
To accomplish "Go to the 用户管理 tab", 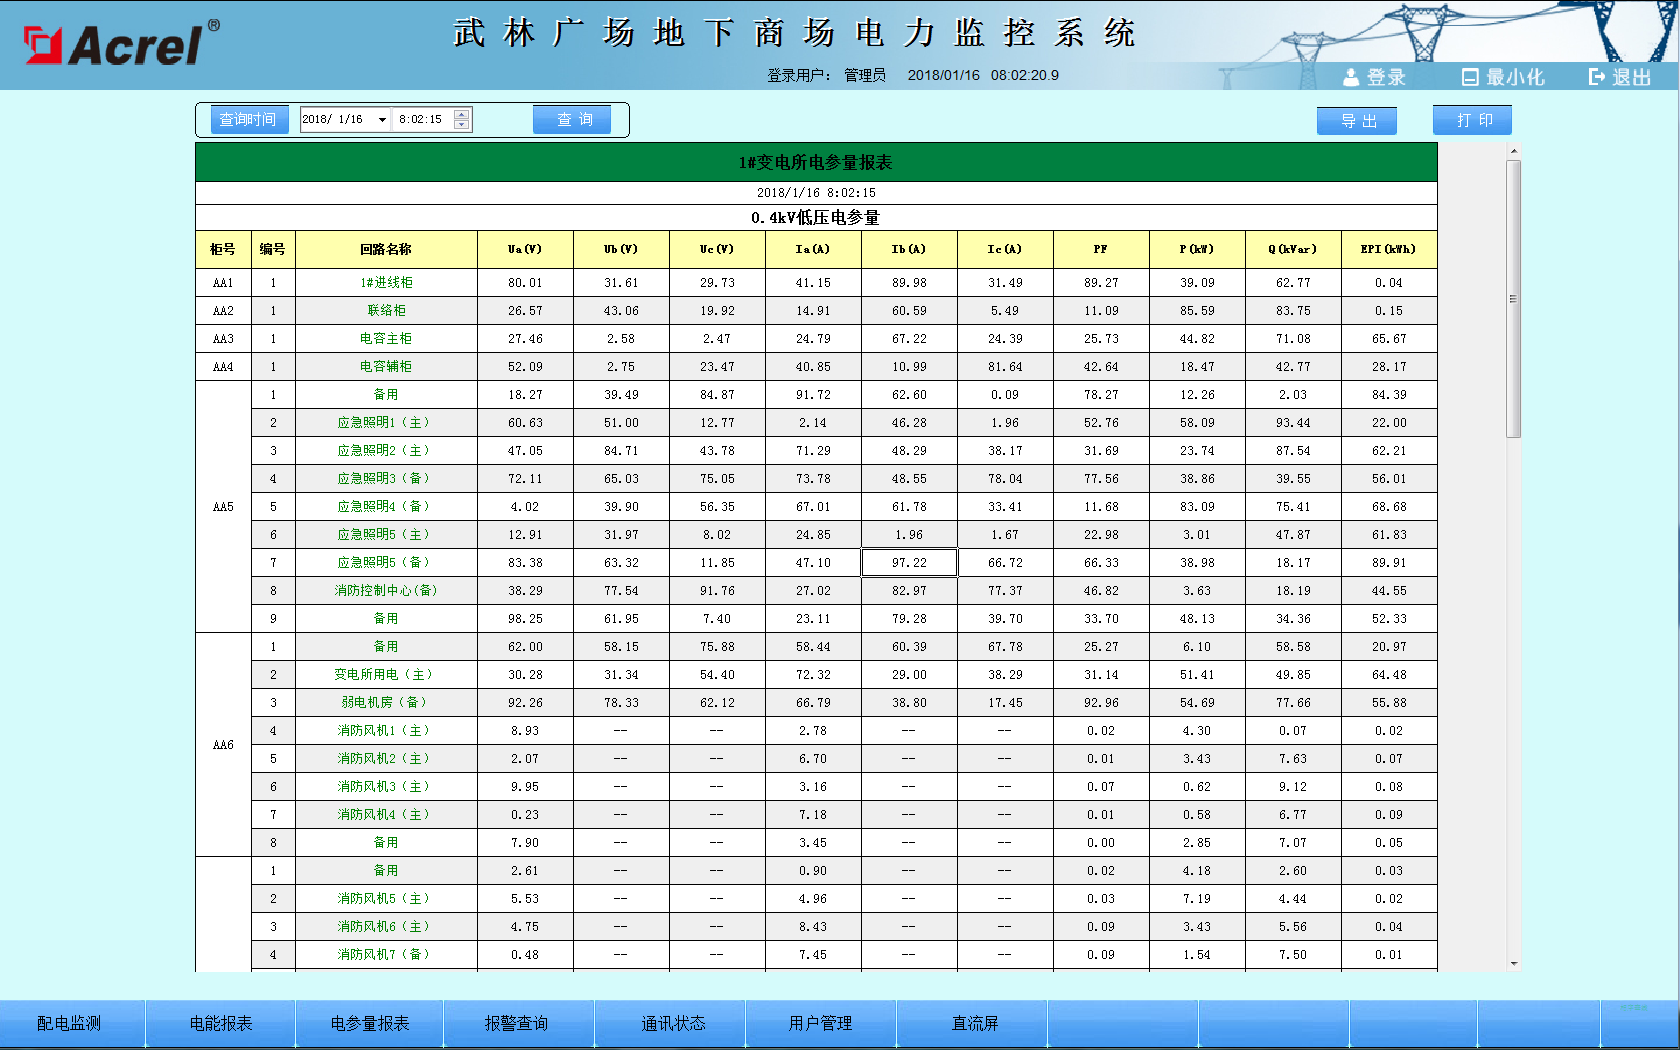I will [820, 1023].
